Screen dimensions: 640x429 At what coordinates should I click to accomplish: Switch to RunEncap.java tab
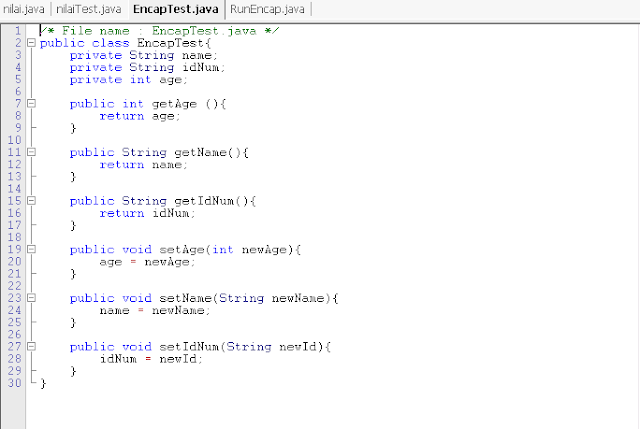click(267, 9)
